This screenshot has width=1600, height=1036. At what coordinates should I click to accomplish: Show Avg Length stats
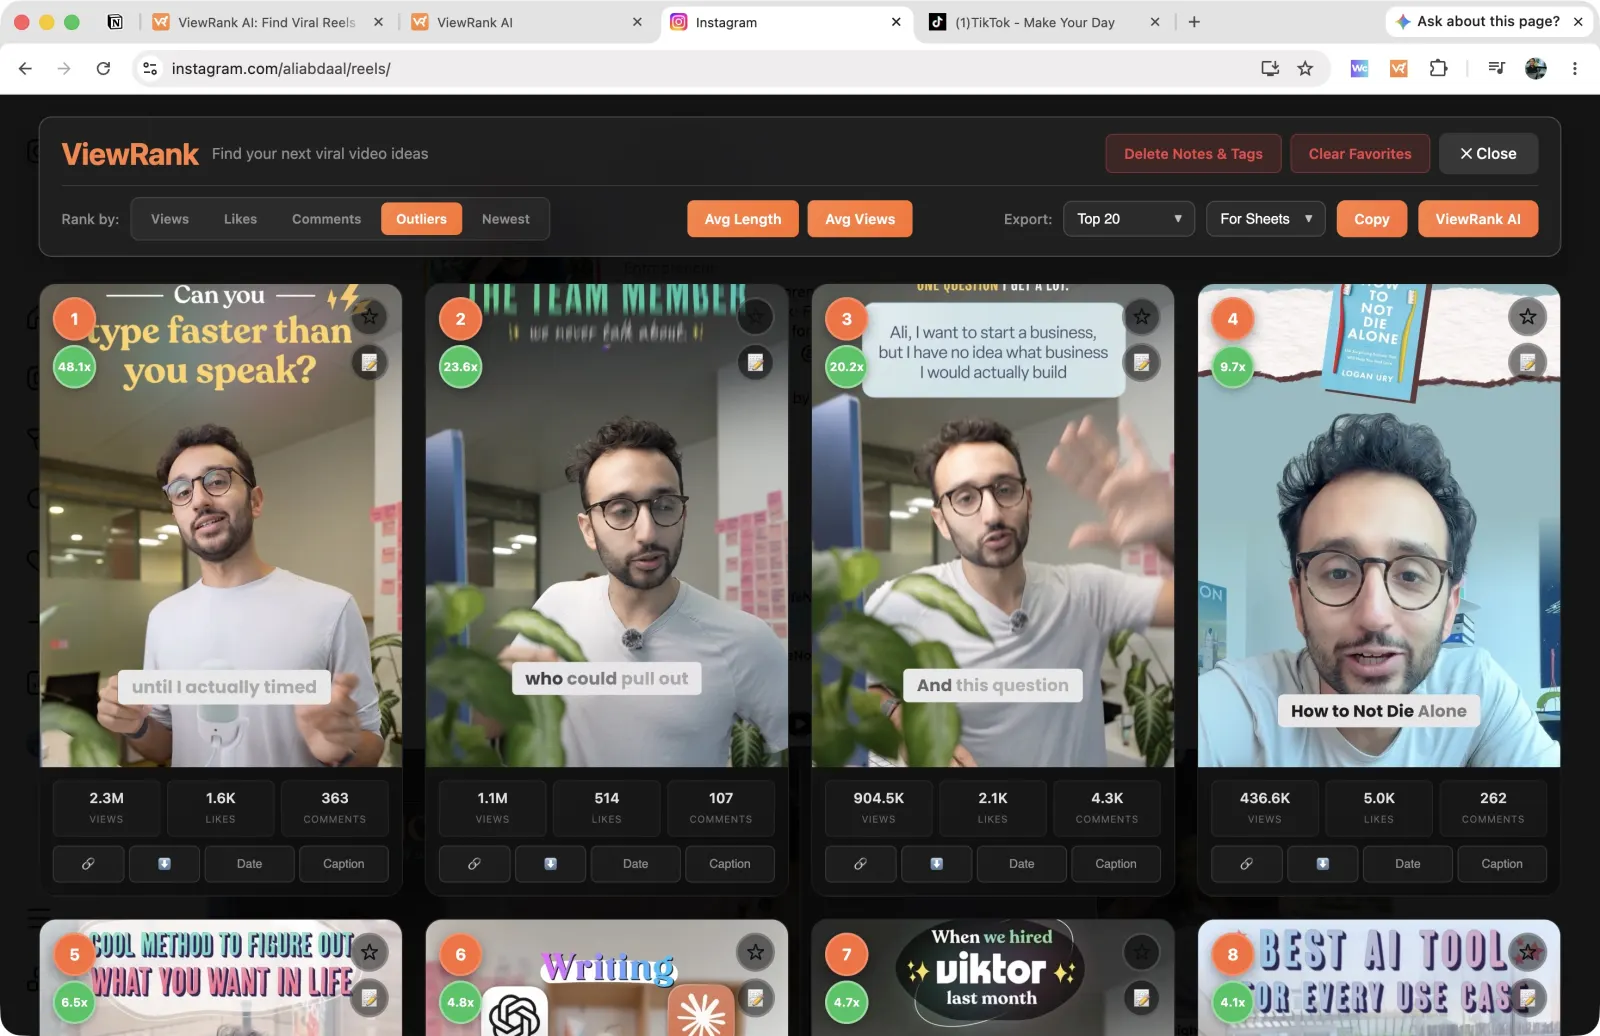click(x=743, y=219)
